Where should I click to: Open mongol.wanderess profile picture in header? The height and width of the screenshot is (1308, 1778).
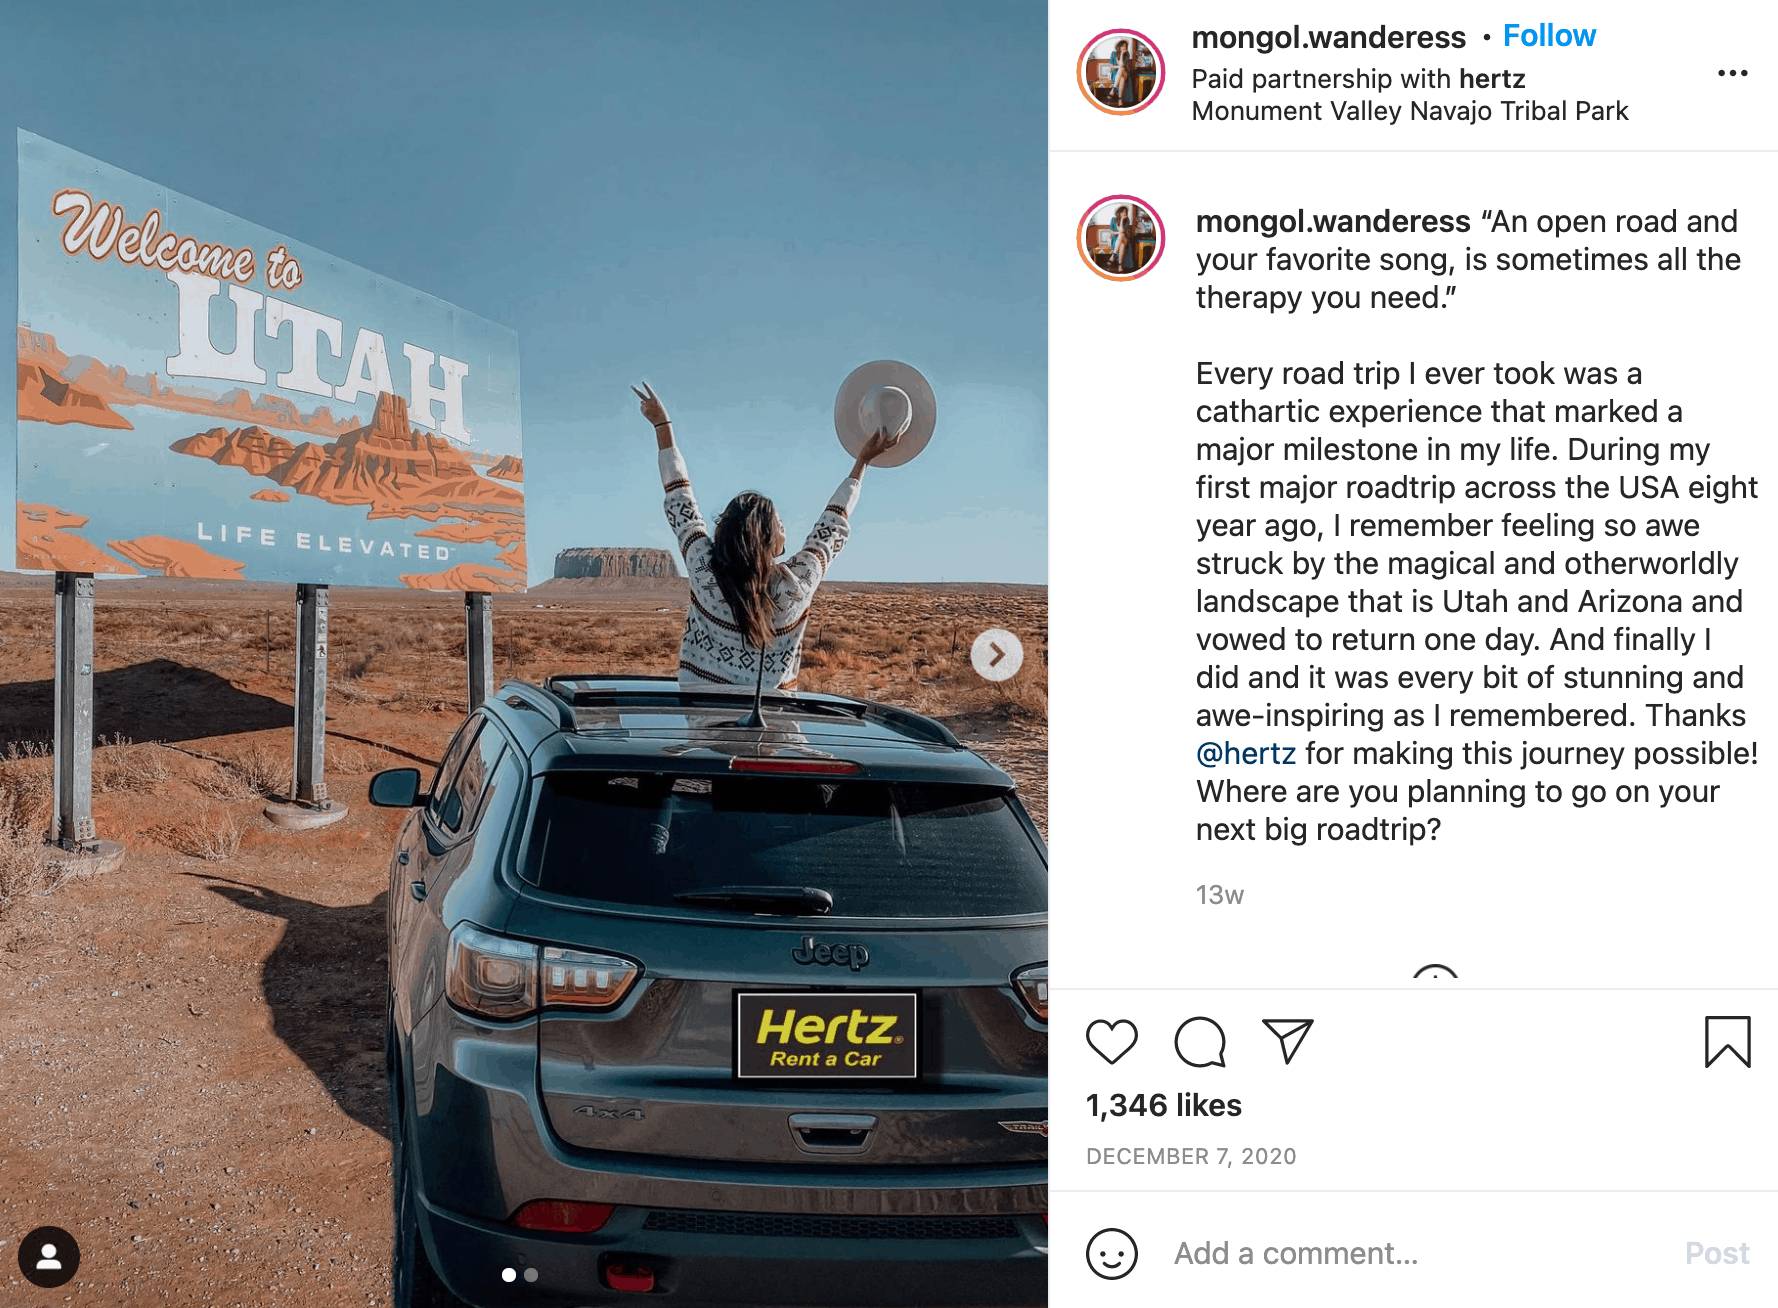point(1121,72)
